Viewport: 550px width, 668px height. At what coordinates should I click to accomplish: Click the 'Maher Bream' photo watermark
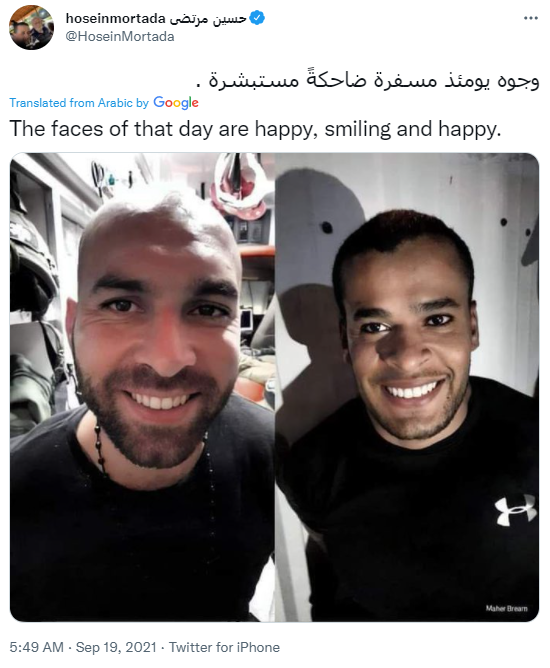tap(507, 608)
